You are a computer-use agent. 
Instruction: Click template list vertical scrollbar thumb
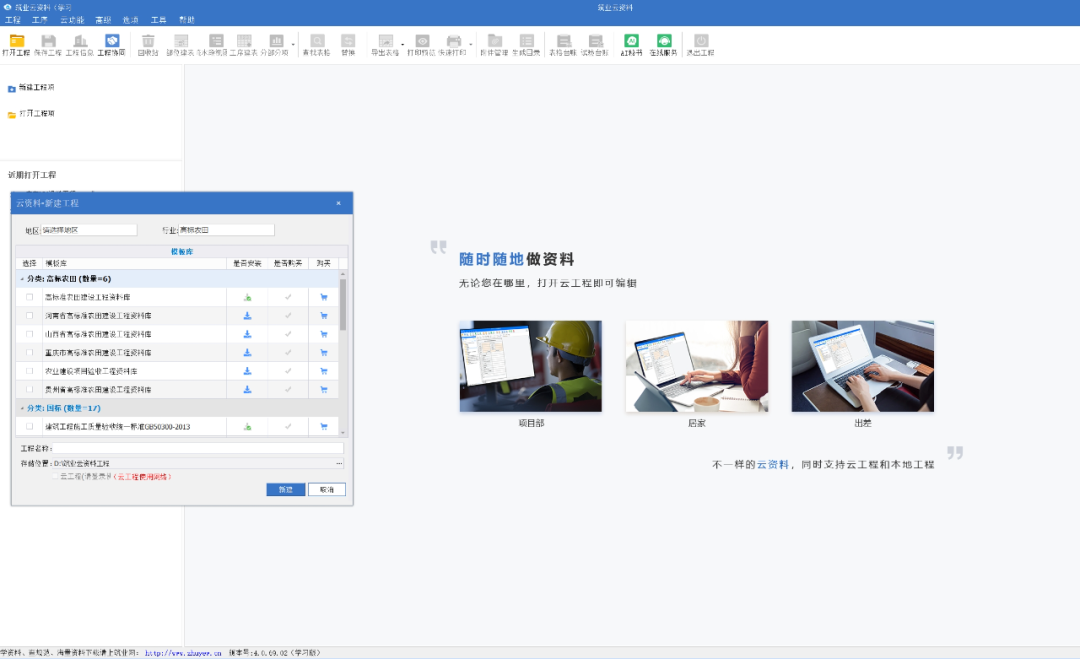tap(343, 304)
